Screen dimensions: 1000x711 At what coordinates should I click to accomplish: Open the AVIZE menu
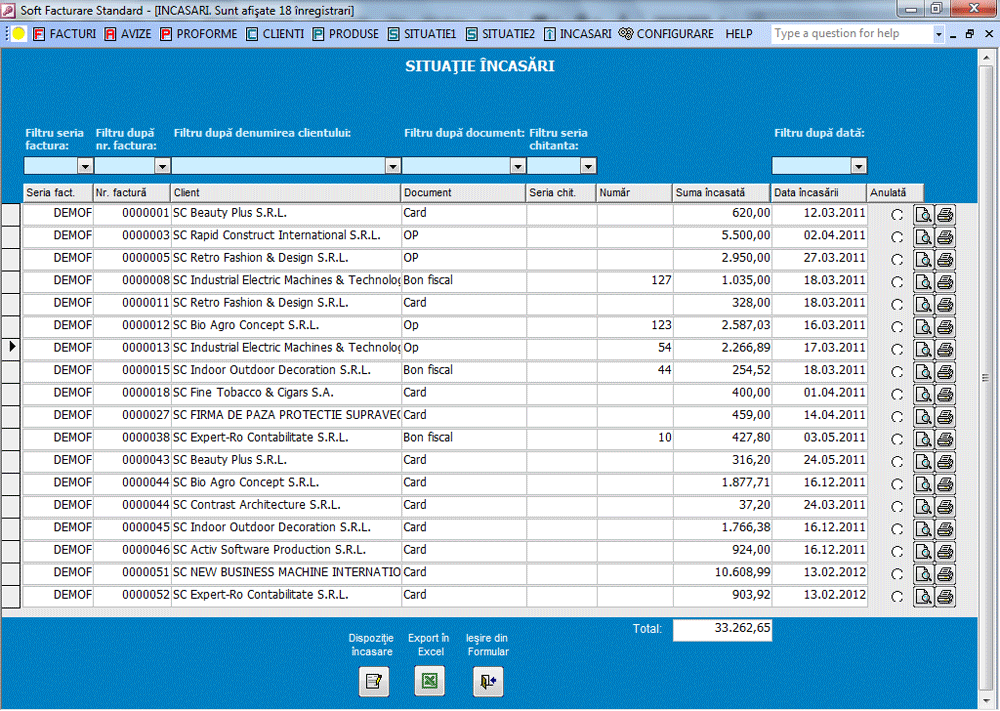(129, 34)
